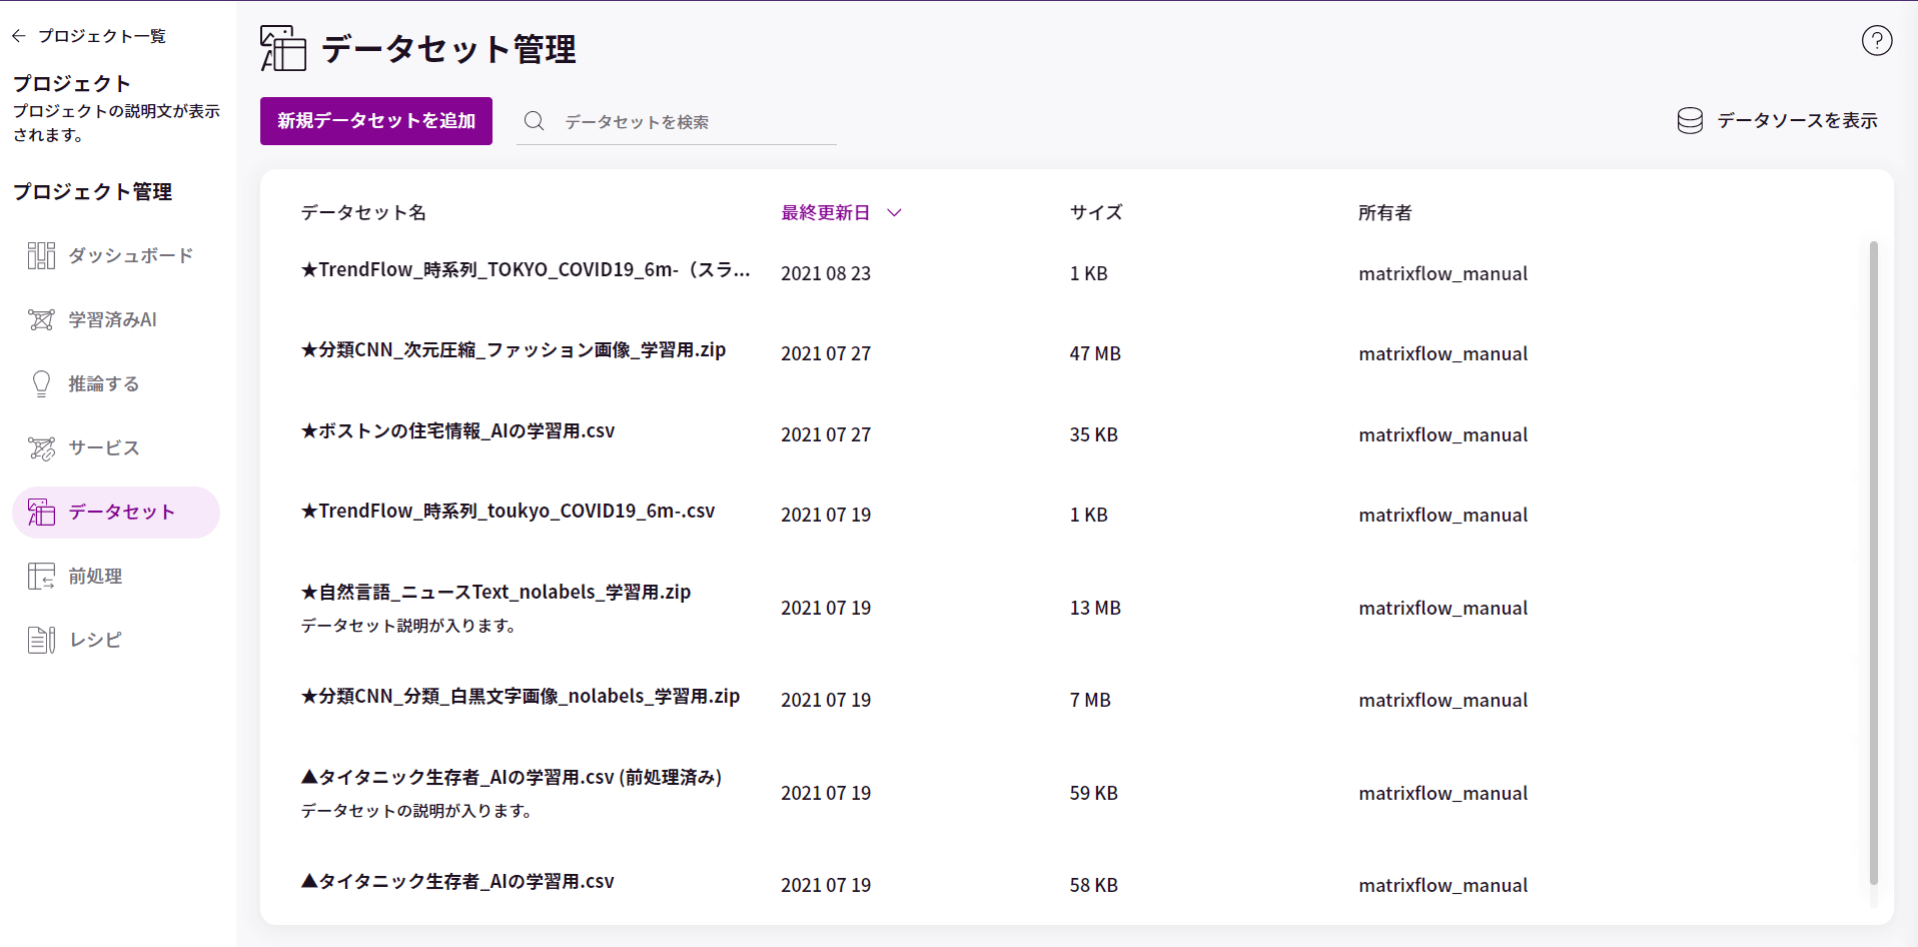Screen dimensions: 1918x947
Task: Open ★自然言語_ニュースText_nolabels_学習用.zip
Action: (x=496, y=592)
